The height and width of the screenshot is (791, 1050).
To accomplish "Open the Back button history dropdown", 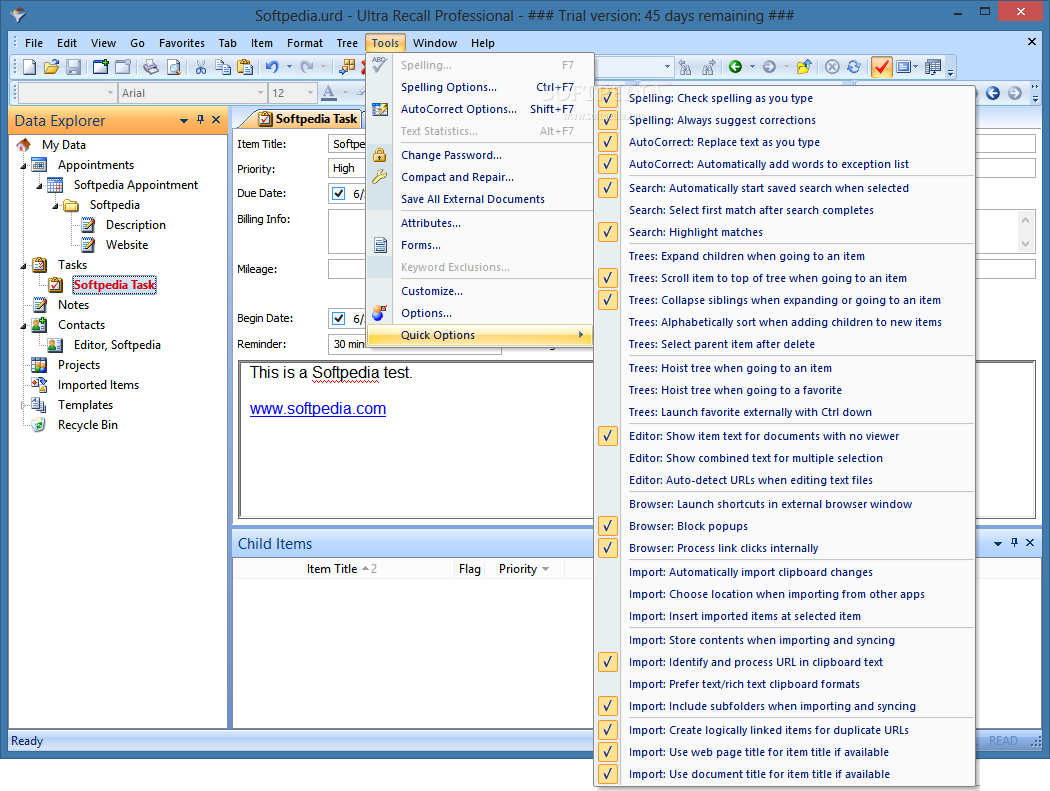I will [x=752, y=67].
